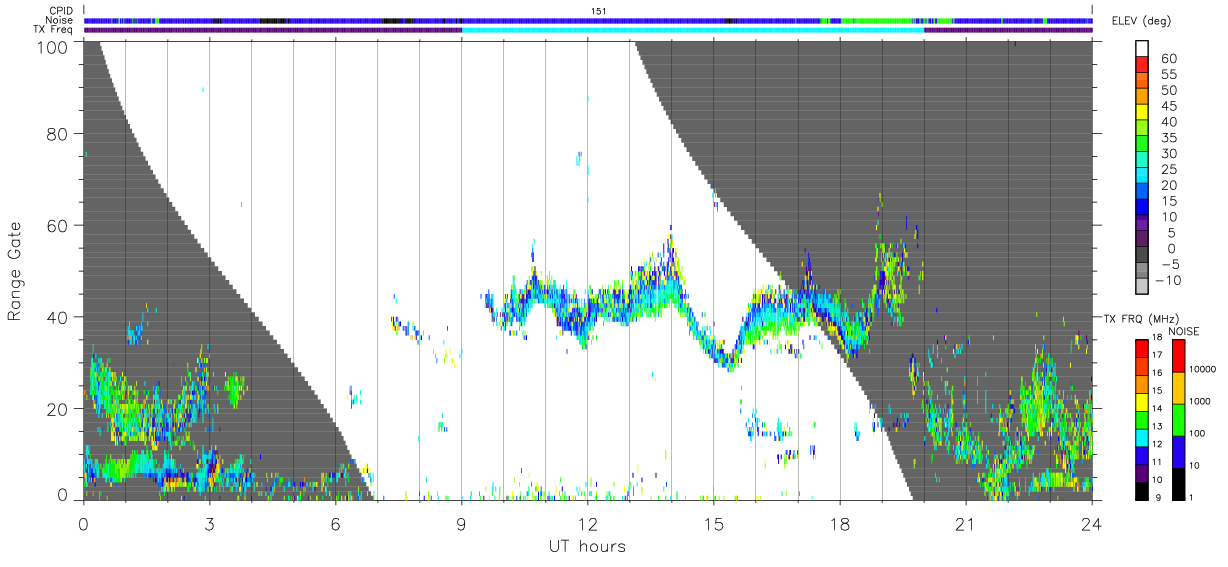The height and width of the screenshot is (567, 1228).
Task: Click the 6 tick on the UT hours axis
Action: point(335,524)
